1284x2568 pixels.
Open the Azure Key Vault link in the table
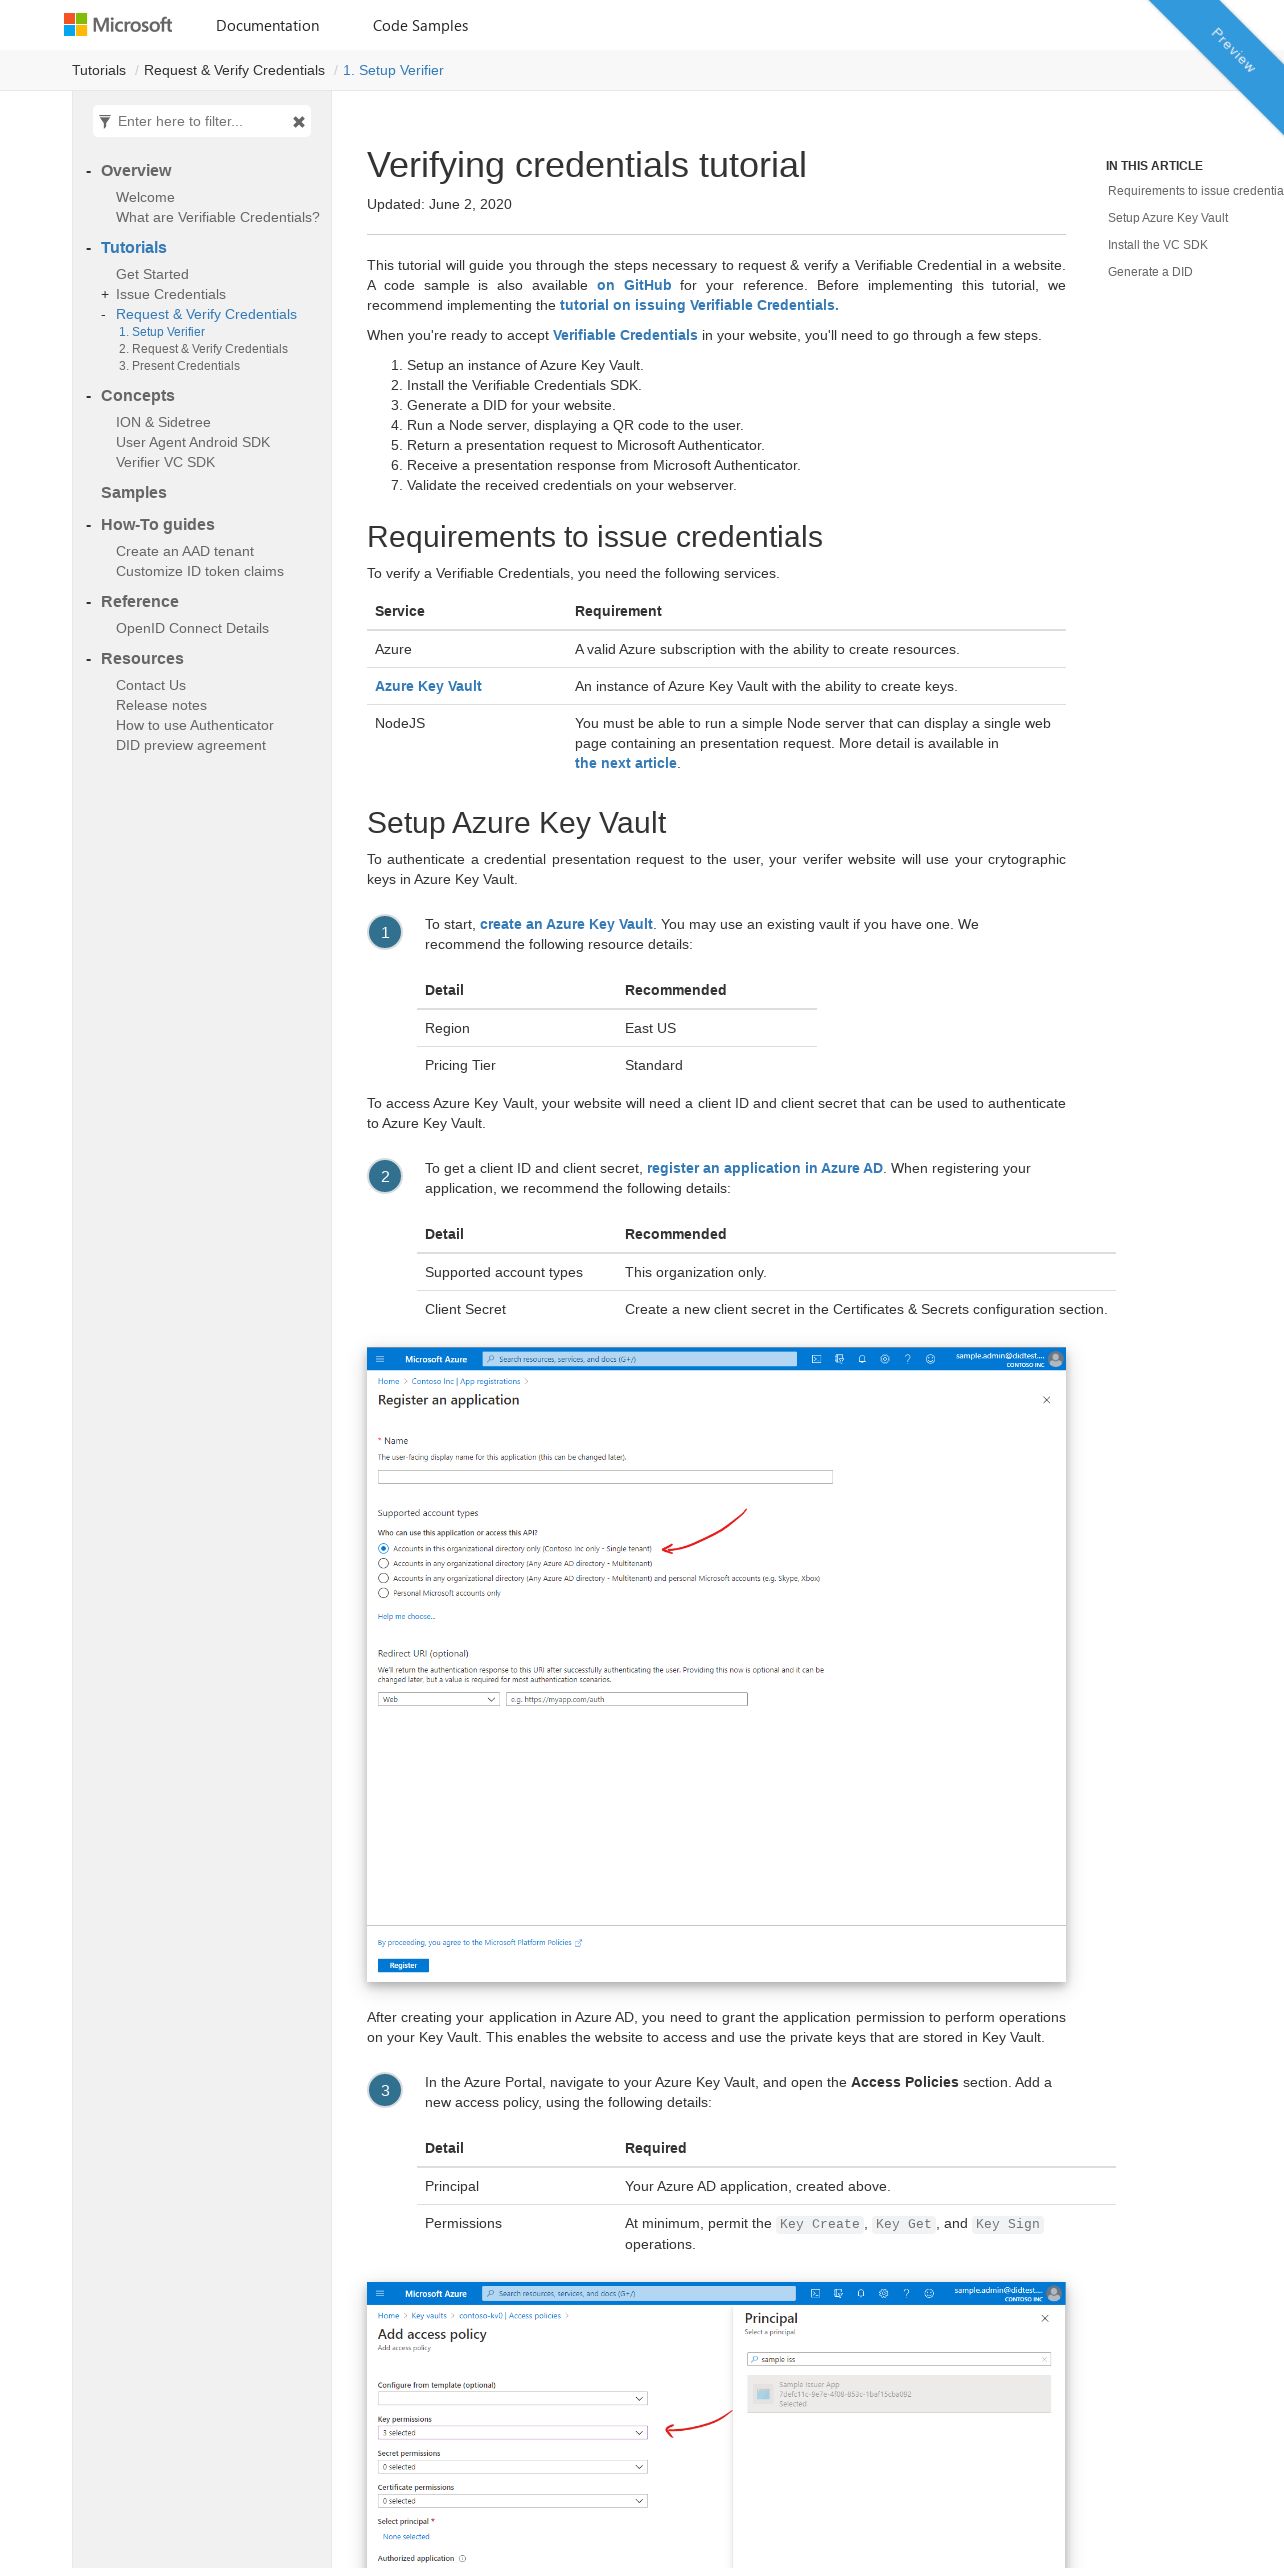(x=428, y=686)
